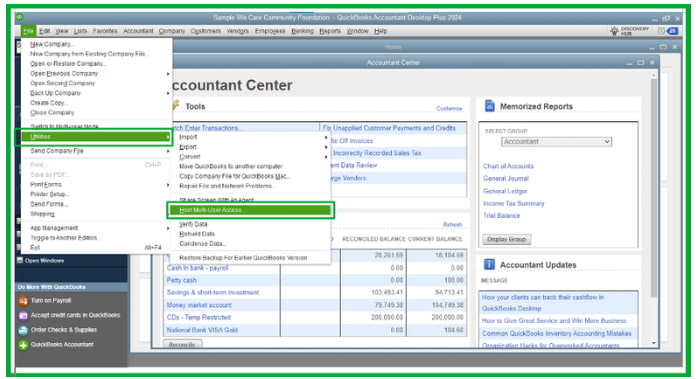Viewport: 696px width, 379px height.
Task: Click the Accept credit cards icon
Action: [x=23, y=316]
